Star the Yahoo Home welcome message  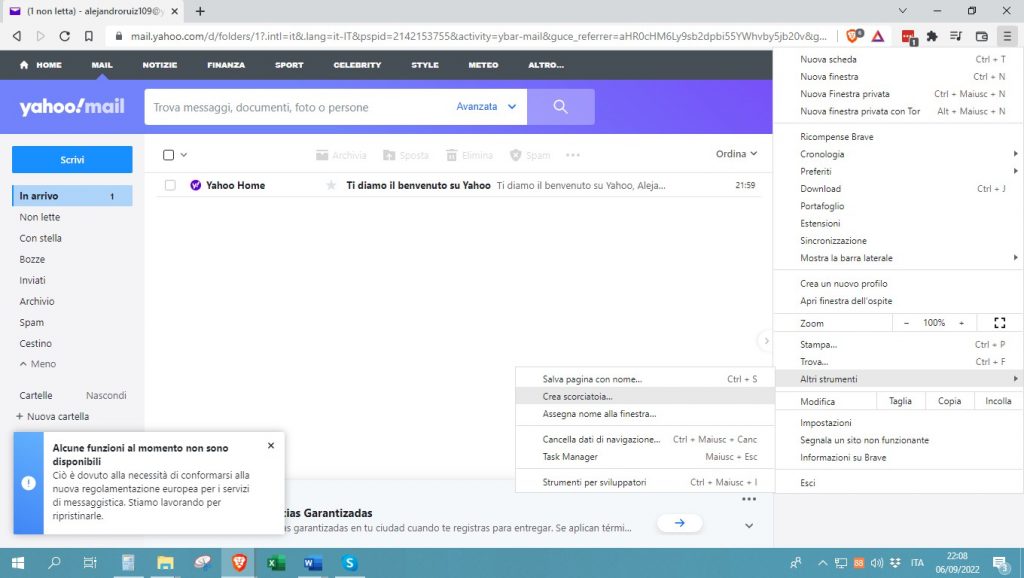pyautogui.click(x=331, y=186)
